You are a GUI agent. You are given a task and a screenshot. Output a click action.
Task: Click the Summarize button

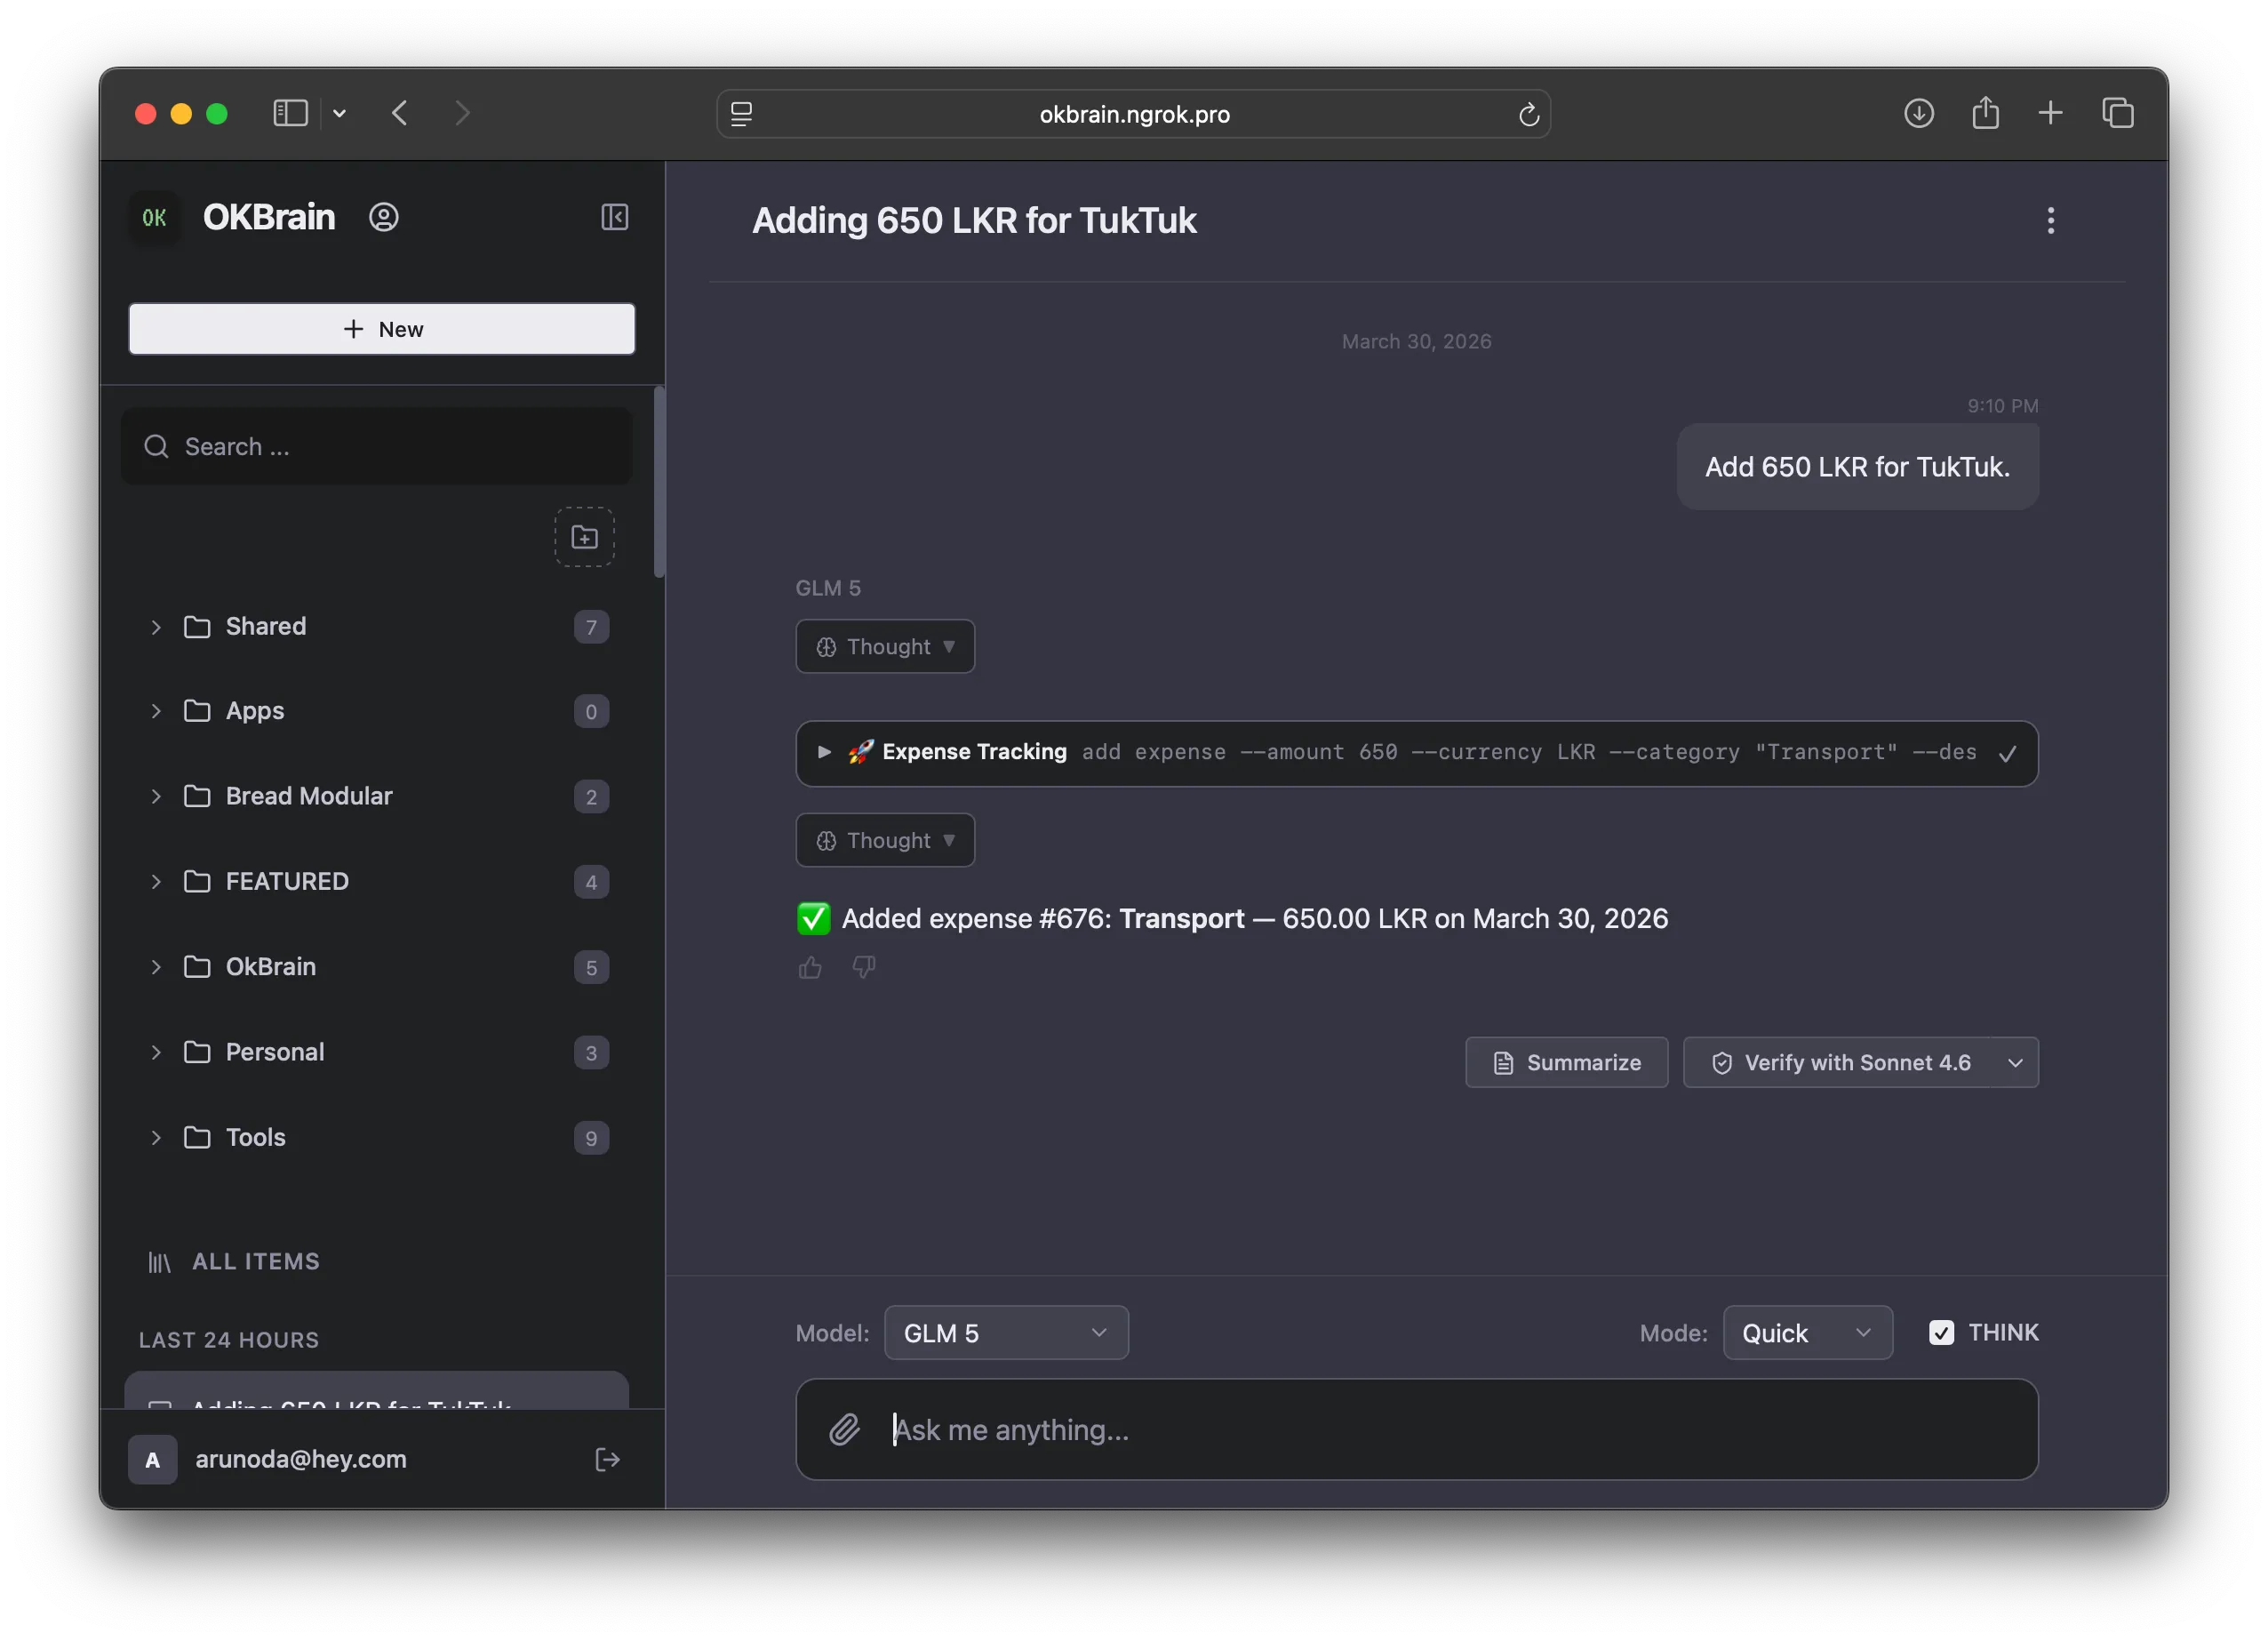tap(1566, 1062)
